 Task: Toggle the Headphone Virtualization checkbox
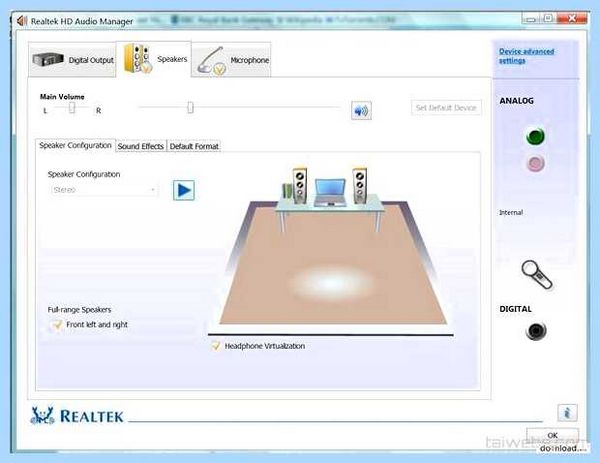[216, 346]
